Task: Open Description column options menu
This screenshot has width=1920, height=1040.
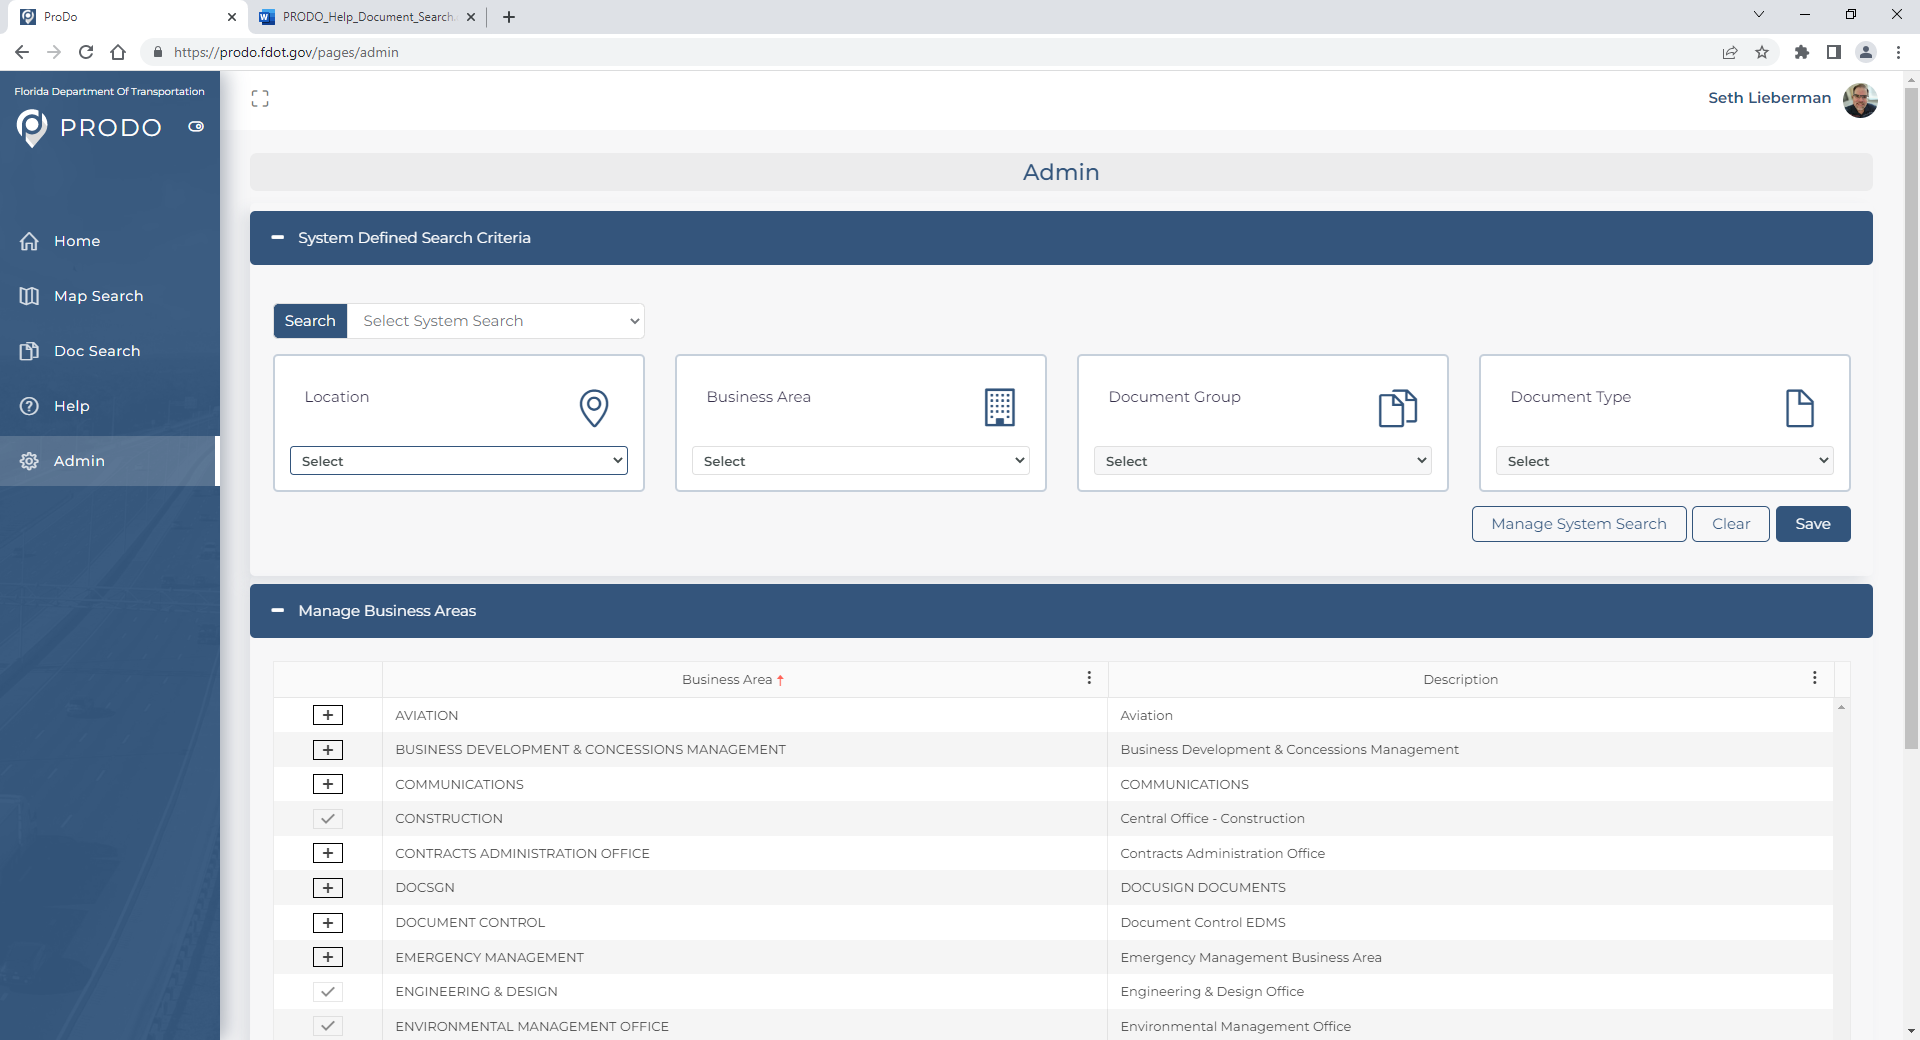Action: pyautogui.click(x=1814, y=678)
